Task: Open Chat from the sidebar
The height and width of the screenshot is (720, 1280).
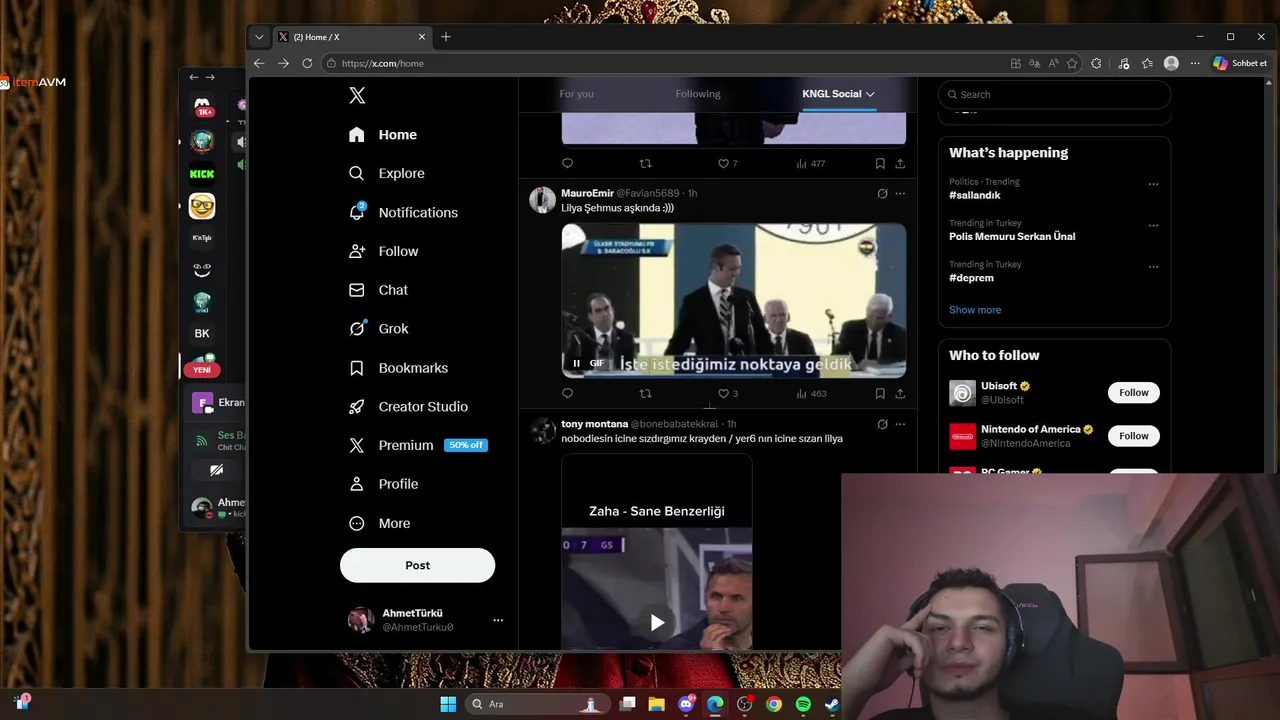Action: (x=378, y=290)
